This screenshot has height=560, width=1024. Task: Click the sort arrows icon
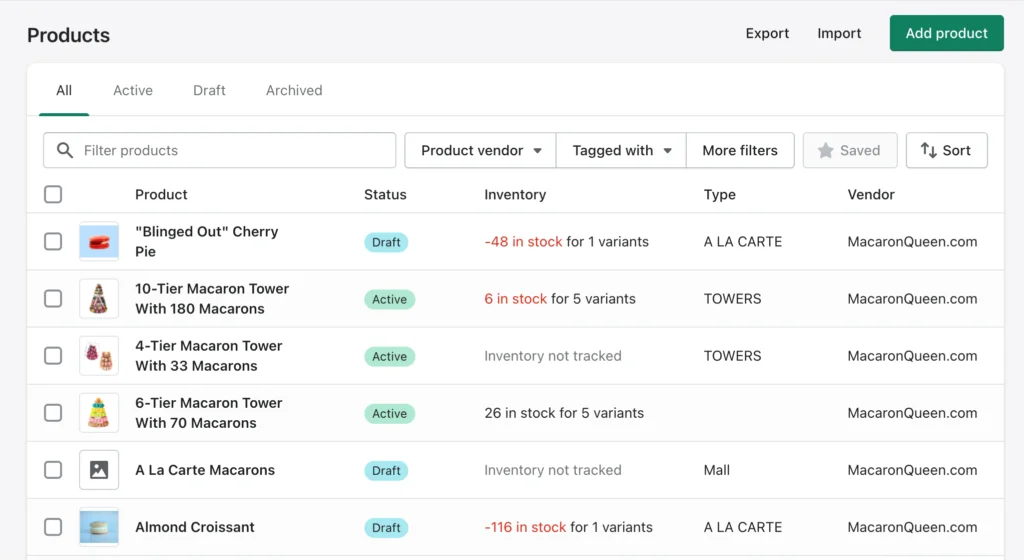point(928,151)
